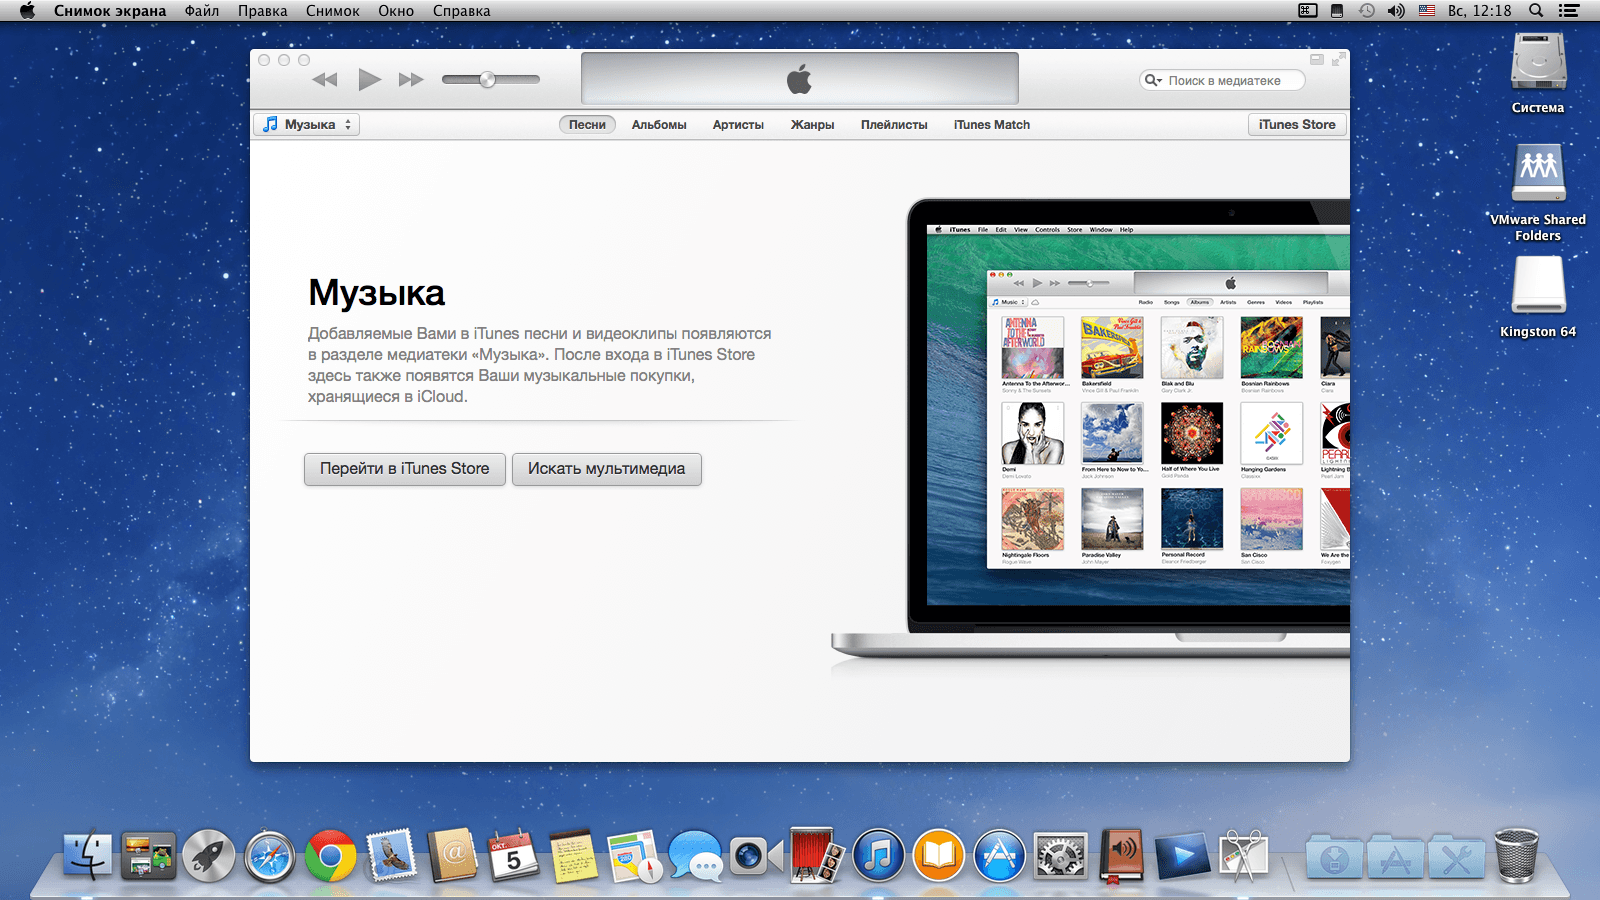
Task: Open the US flag input source menu
Action: 1427,11
